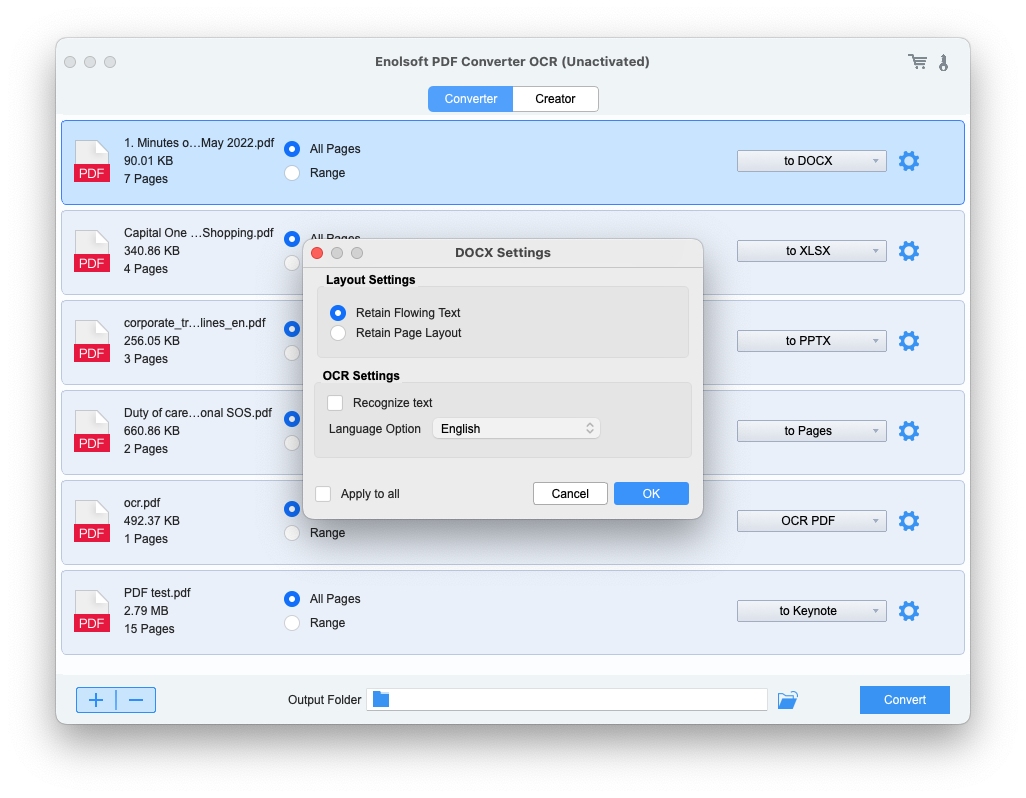
Task: Check the Apply to all checkbox
Action: click(x=323, y=494)
